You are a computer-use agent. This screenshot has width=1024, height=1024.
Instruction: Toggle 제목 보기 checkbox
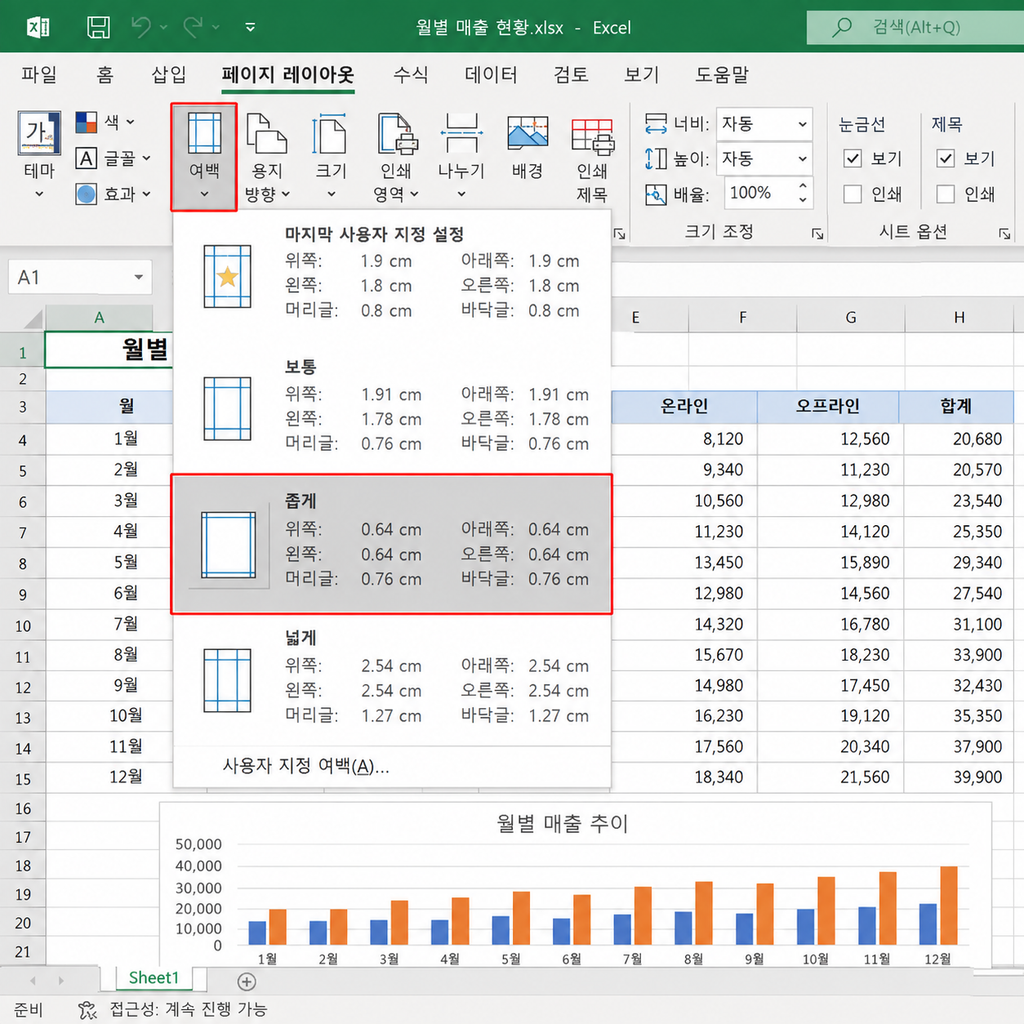coord(945,158)
